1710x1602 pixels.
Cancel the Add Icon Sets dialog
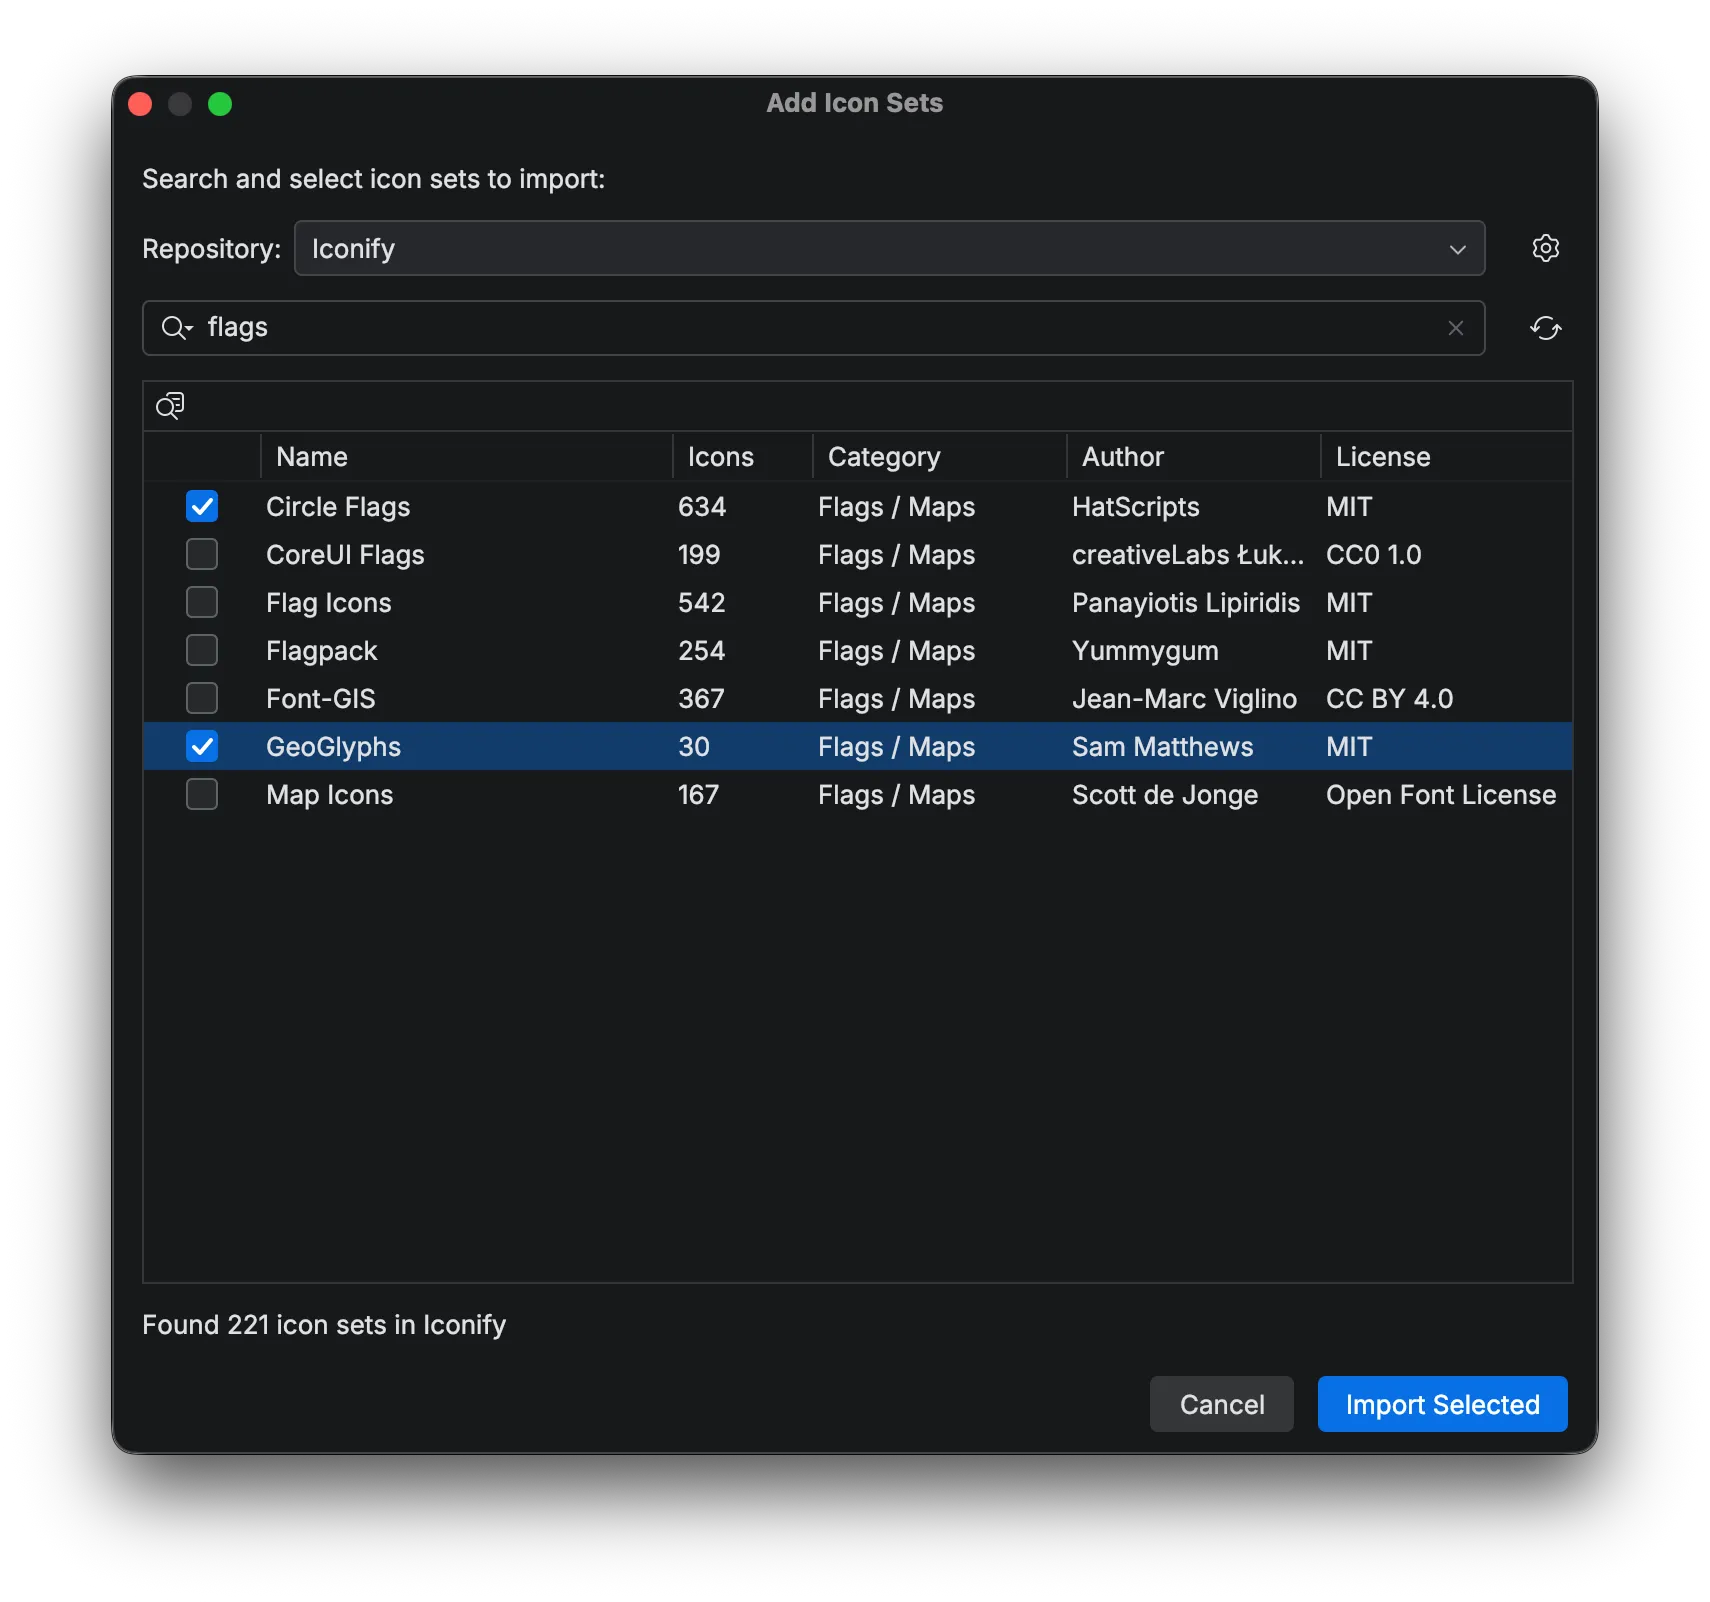click(1221, 1404)
